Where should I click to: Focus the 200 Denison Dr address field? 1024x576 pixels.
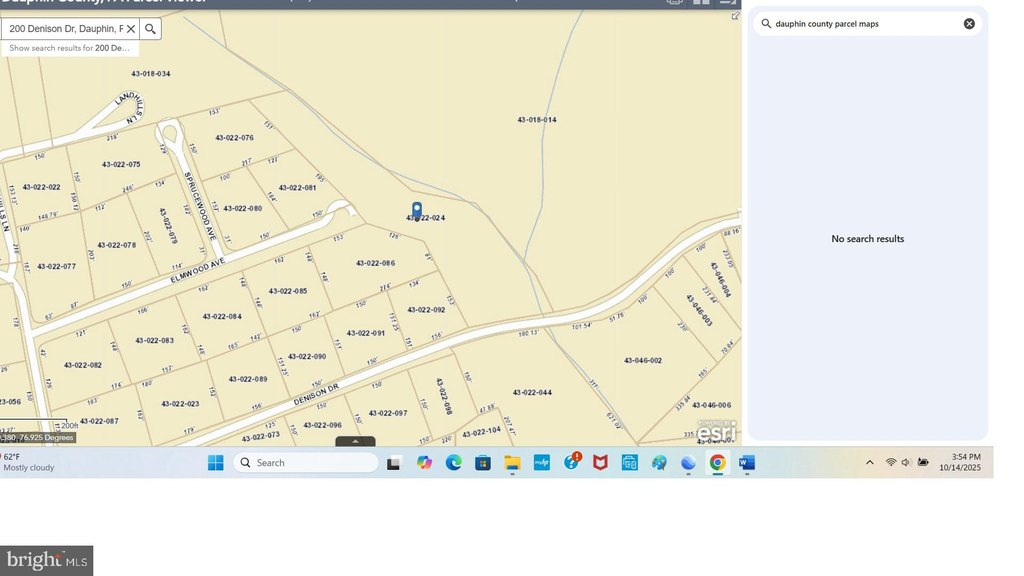[65, 29]
